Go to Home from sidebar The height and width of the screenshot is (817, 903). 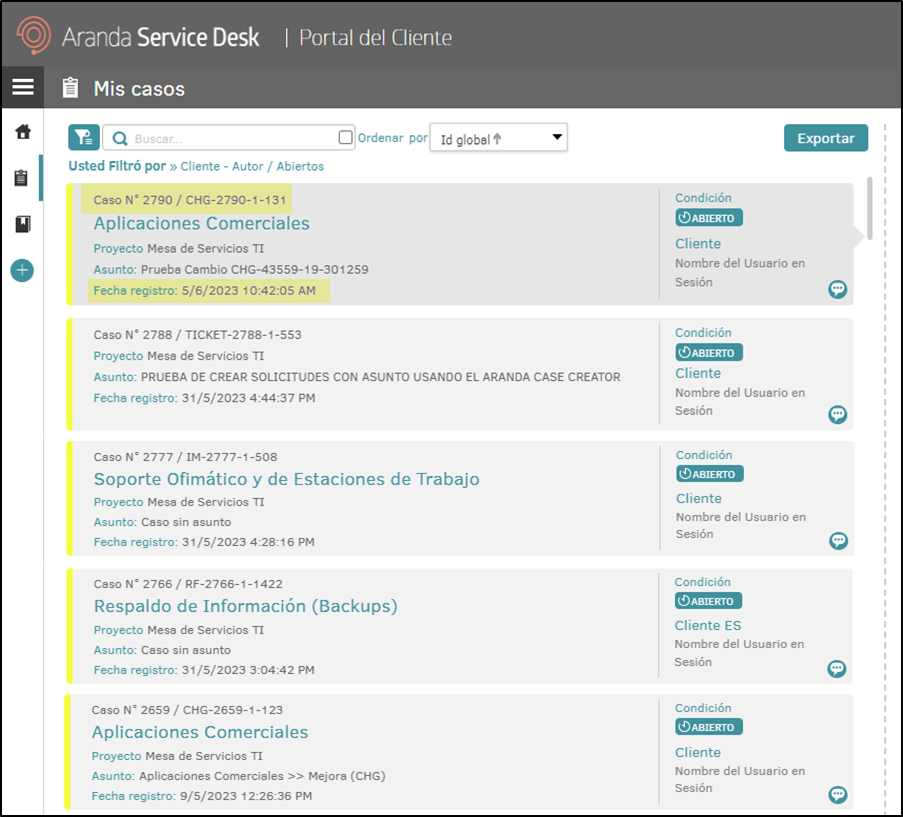(22, 132)
